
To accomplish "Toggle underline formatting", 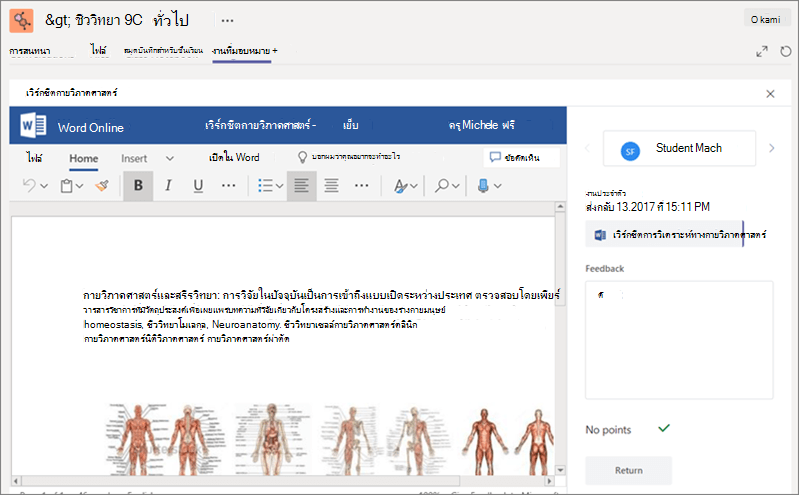I will coord(198,186).
